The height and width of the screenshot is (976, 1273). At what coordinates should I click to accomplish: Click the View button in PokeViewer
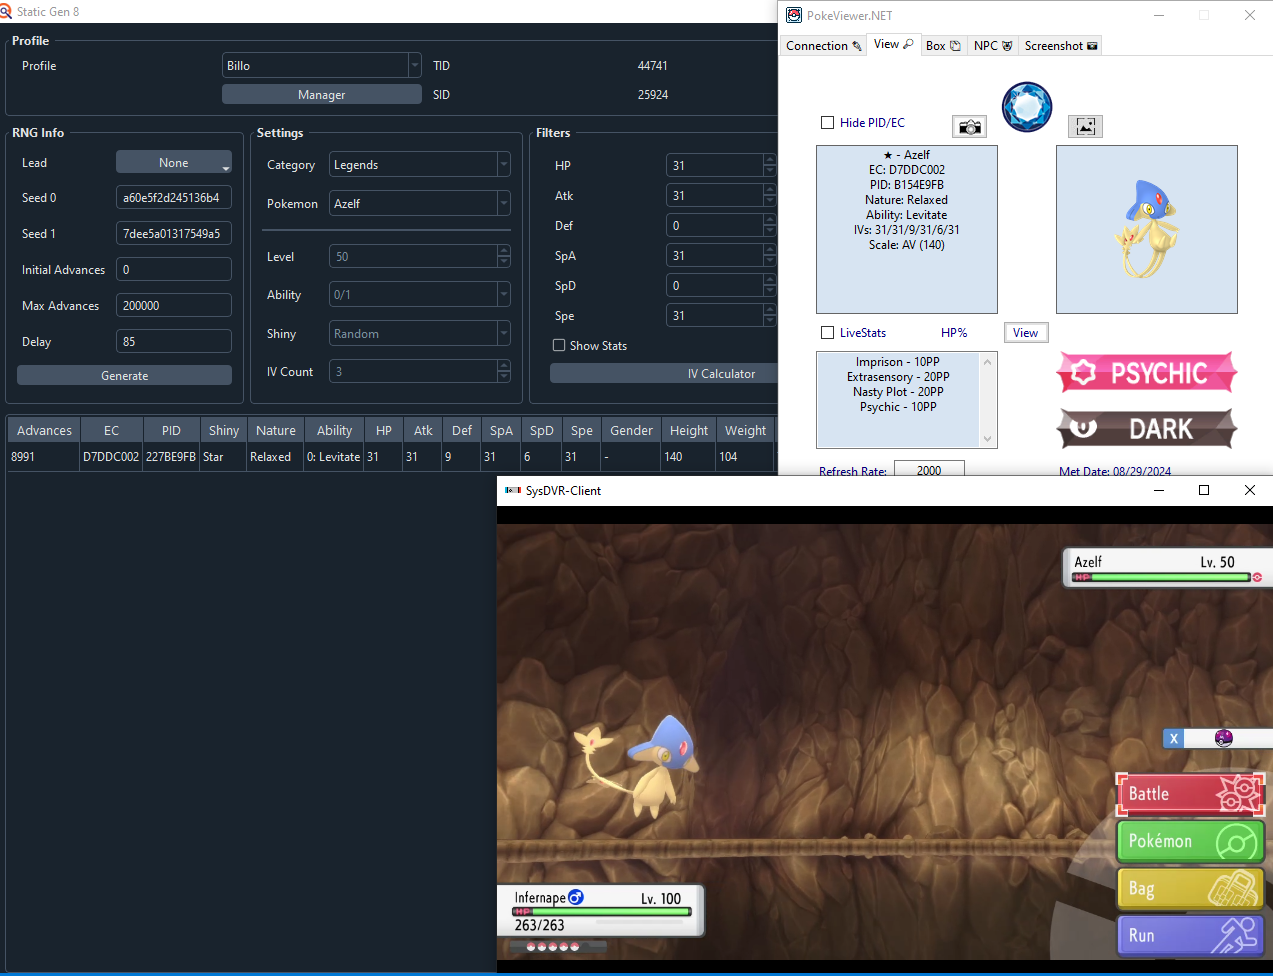pyautogui.click(x=1025, y=333)
